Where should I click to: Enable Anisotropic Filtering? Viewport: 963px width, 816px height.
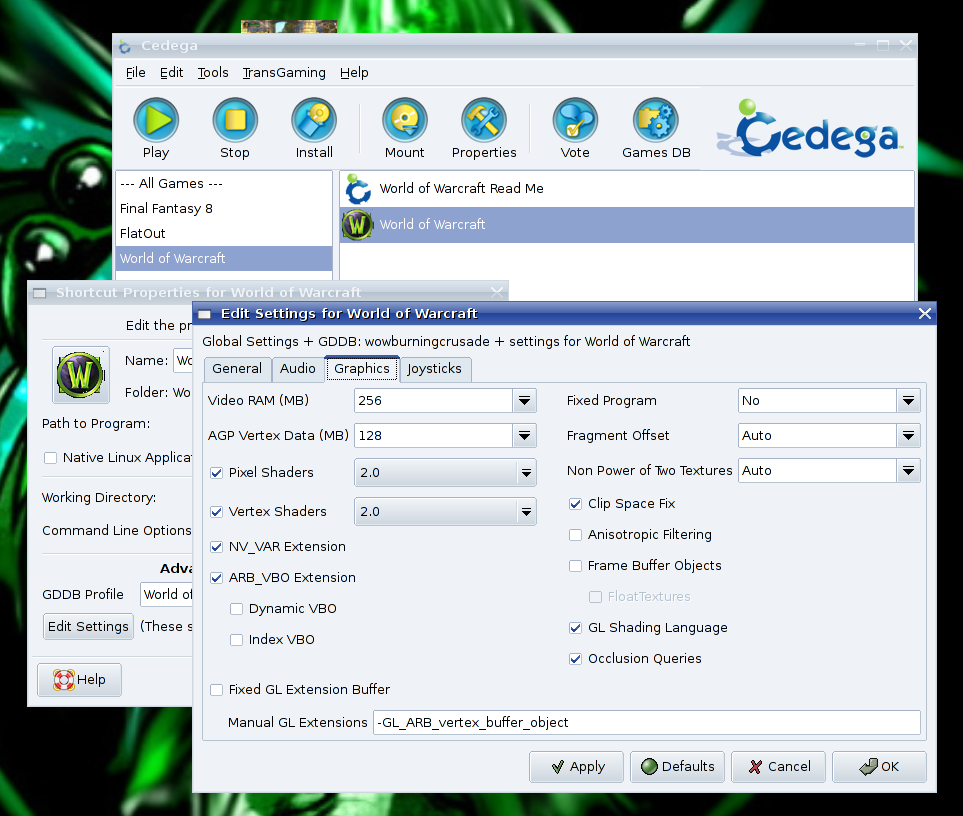point(575,535)
